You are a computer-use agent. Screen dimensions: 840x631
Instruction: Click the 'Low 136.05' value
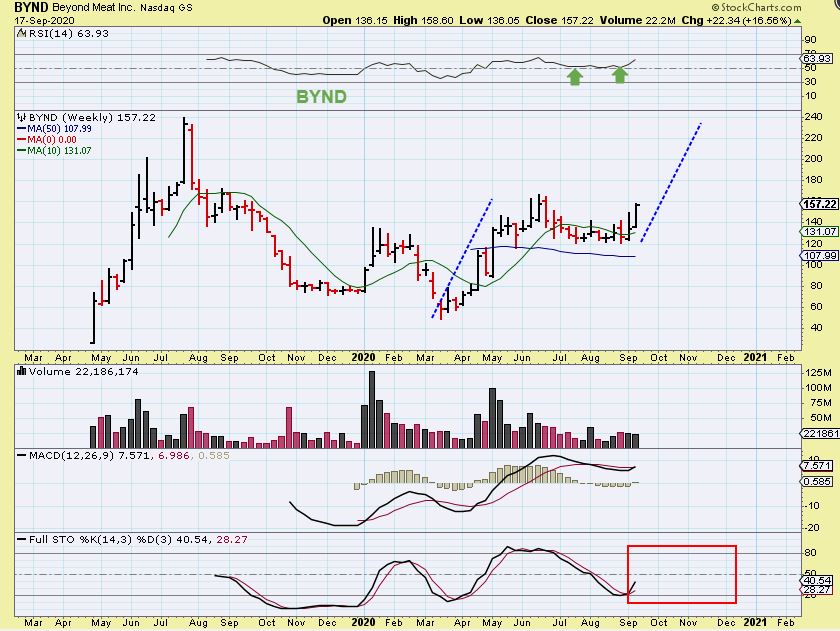pos(490,20)
